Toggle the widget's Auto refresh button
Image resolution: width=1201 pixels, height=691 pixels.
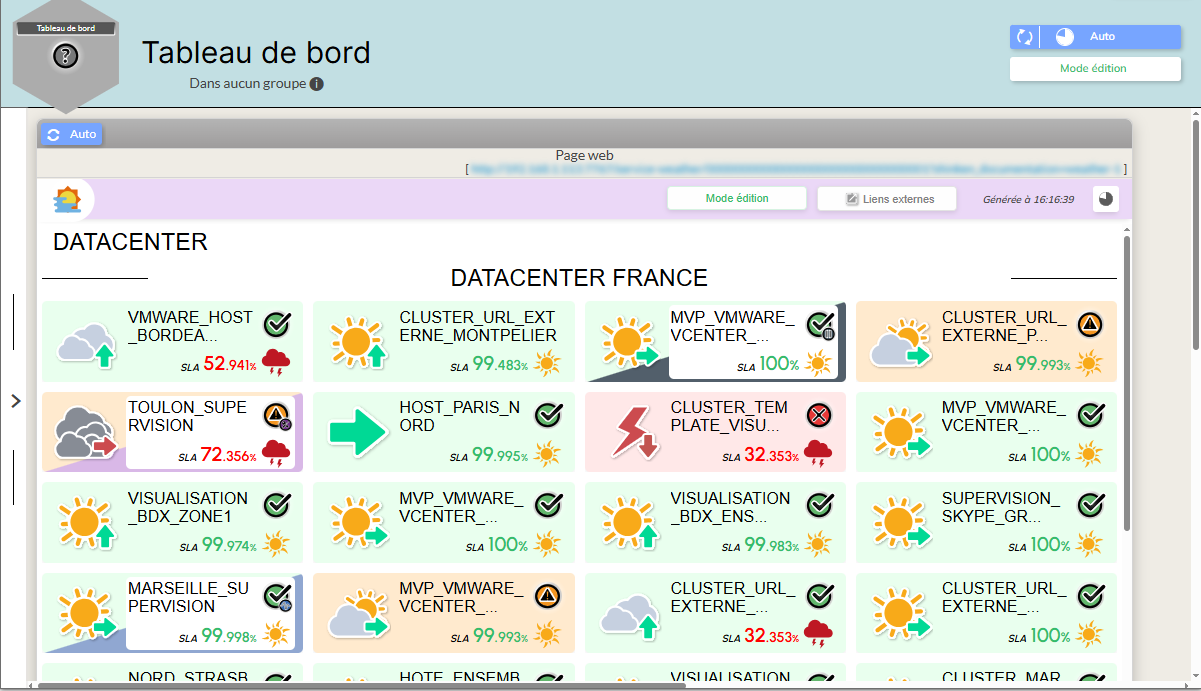pyautogui.click(x=71, y=134)
